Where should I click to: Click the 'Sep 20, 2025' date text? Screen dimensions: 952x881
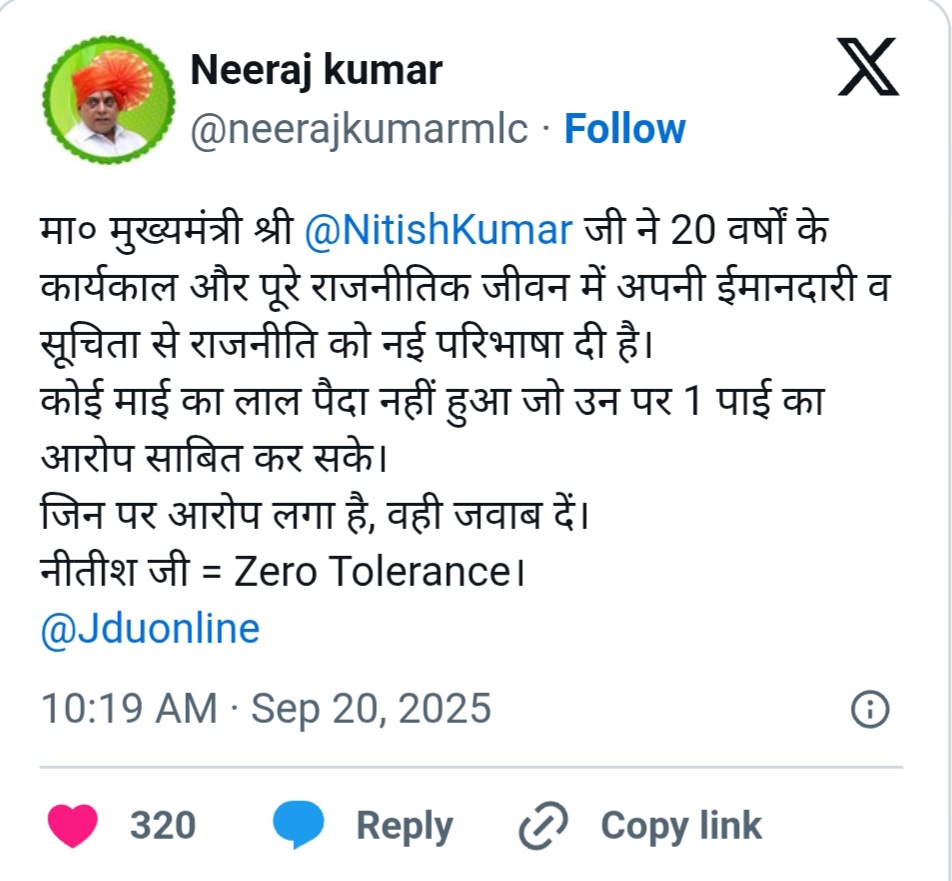(x=371, y=709)
